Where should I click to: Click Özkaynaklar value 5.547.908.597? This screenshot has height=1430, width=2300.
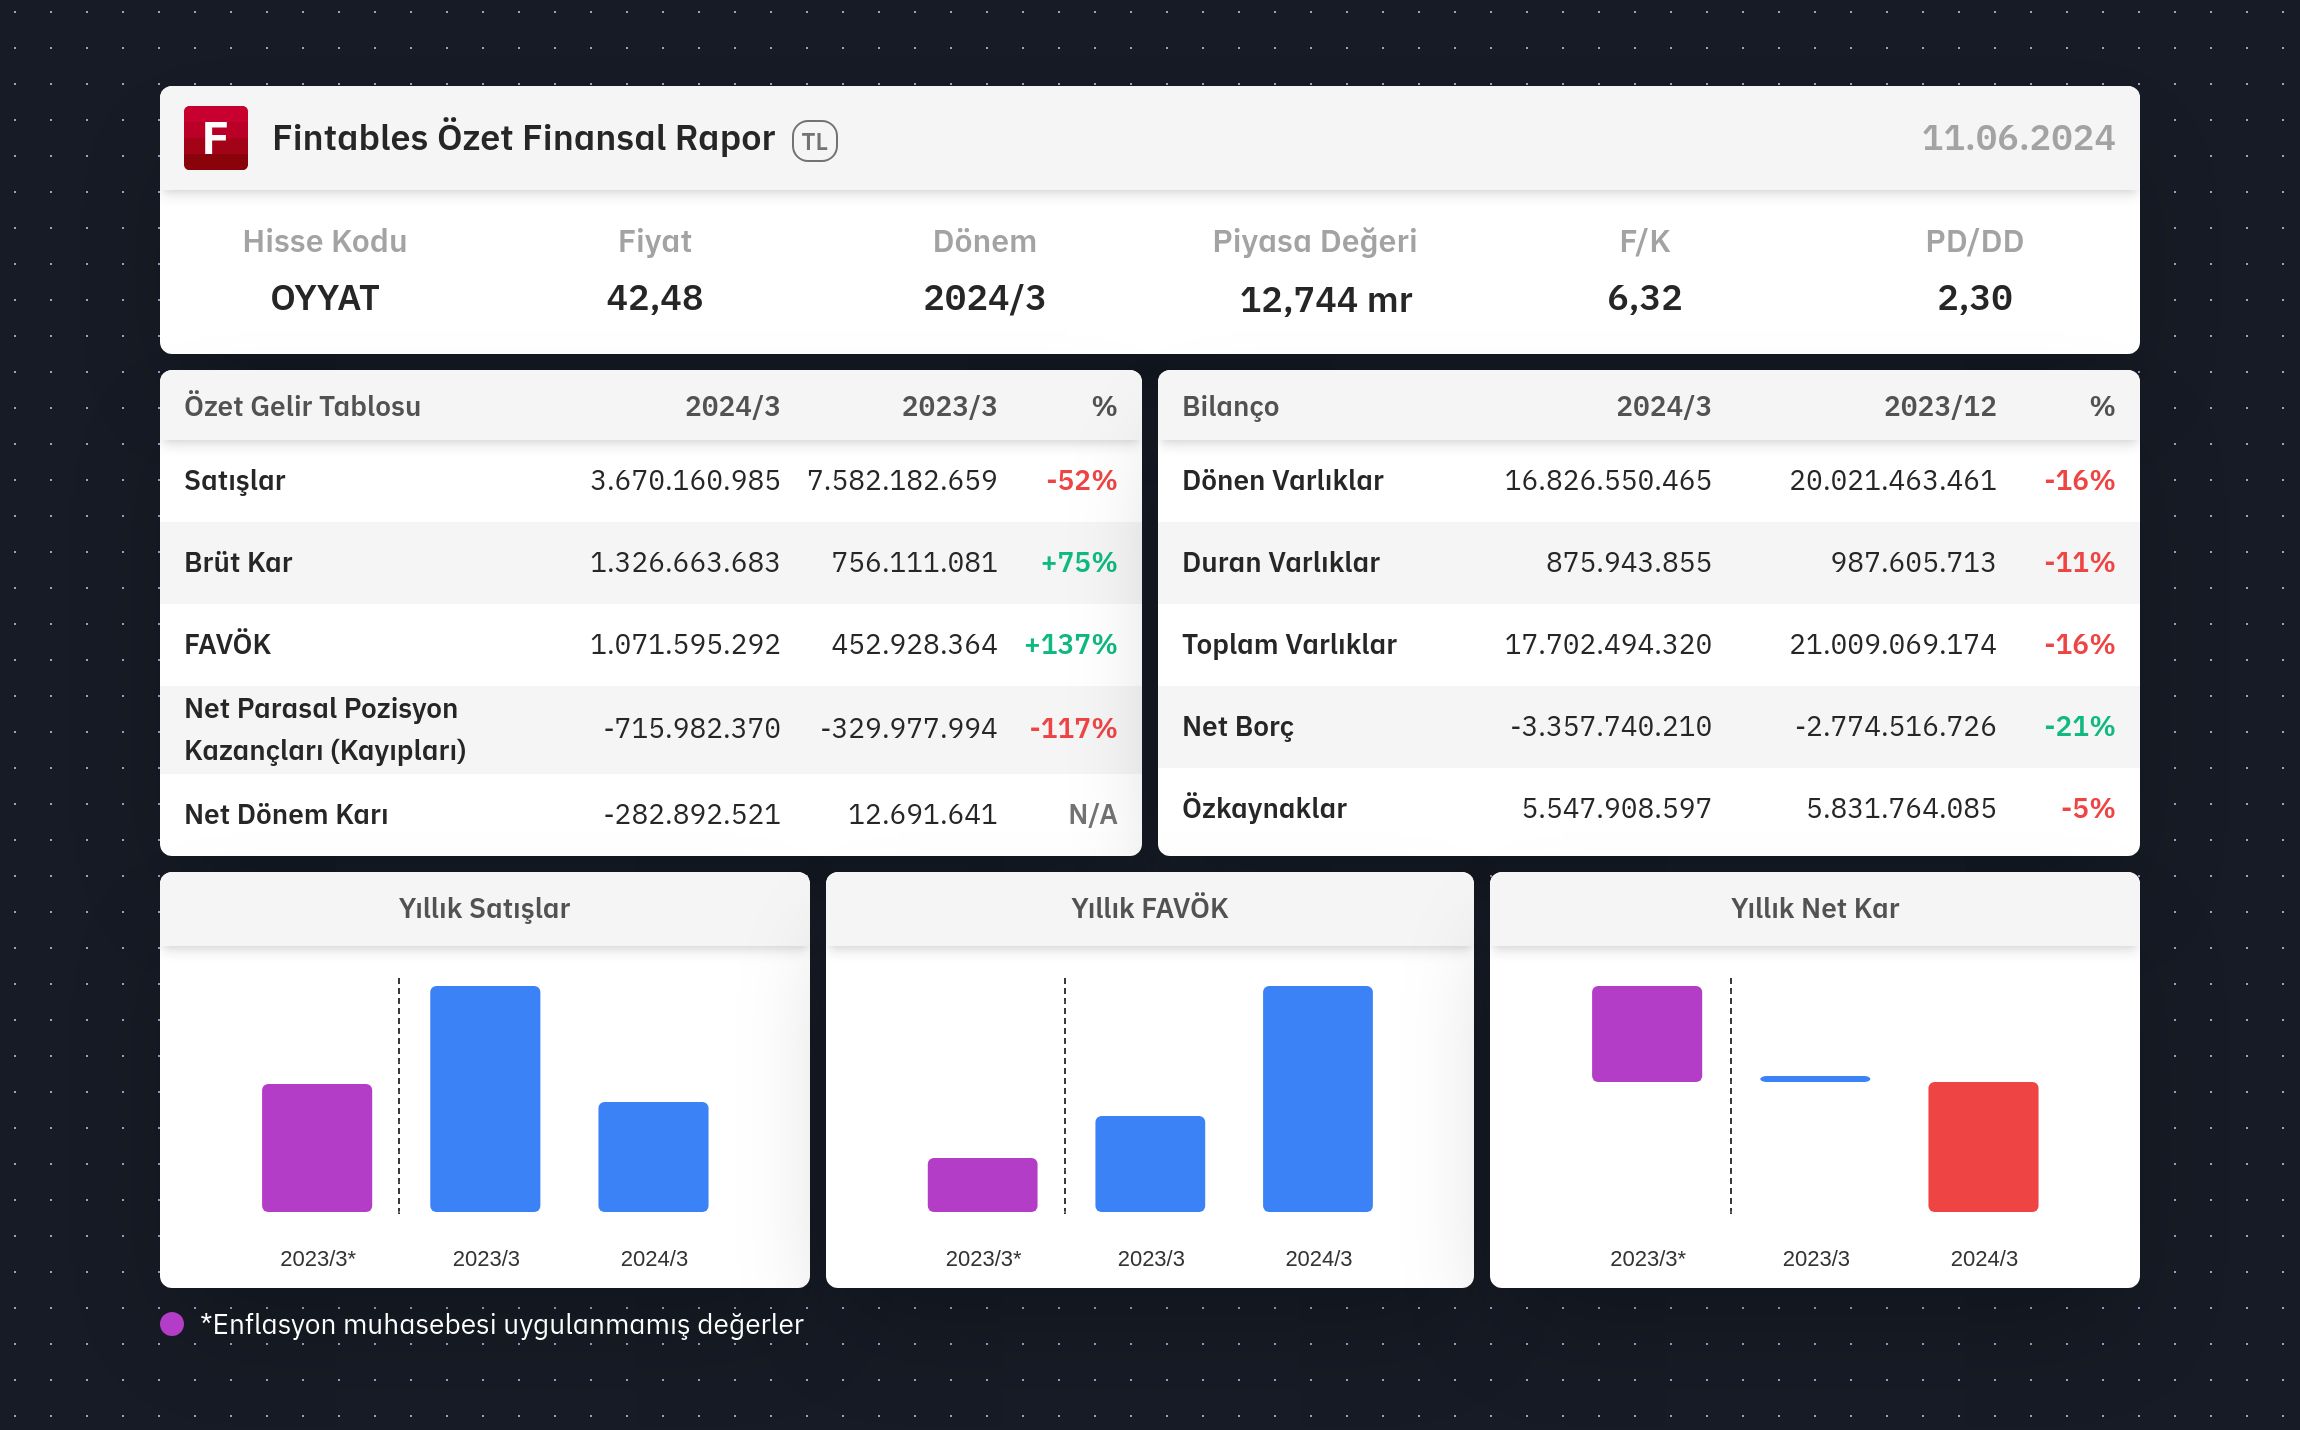point(1617,808)
